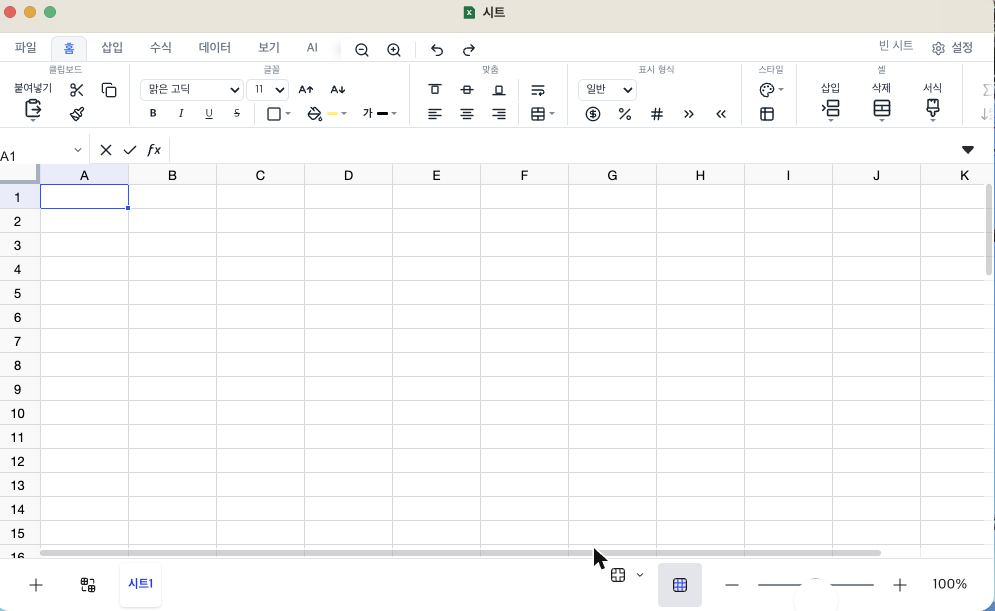Select the format painter brush icon
Viewport: 995px width, 611px height.
tap(77, 114)
